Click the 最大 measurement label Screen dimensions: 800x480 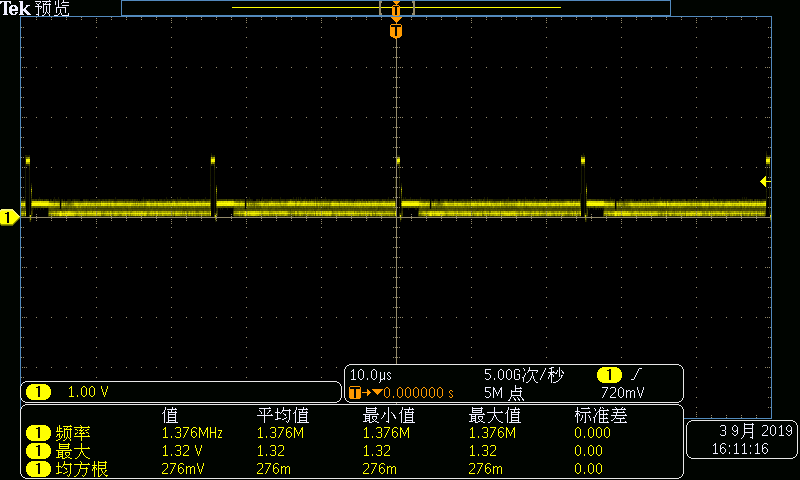point(73,451)
